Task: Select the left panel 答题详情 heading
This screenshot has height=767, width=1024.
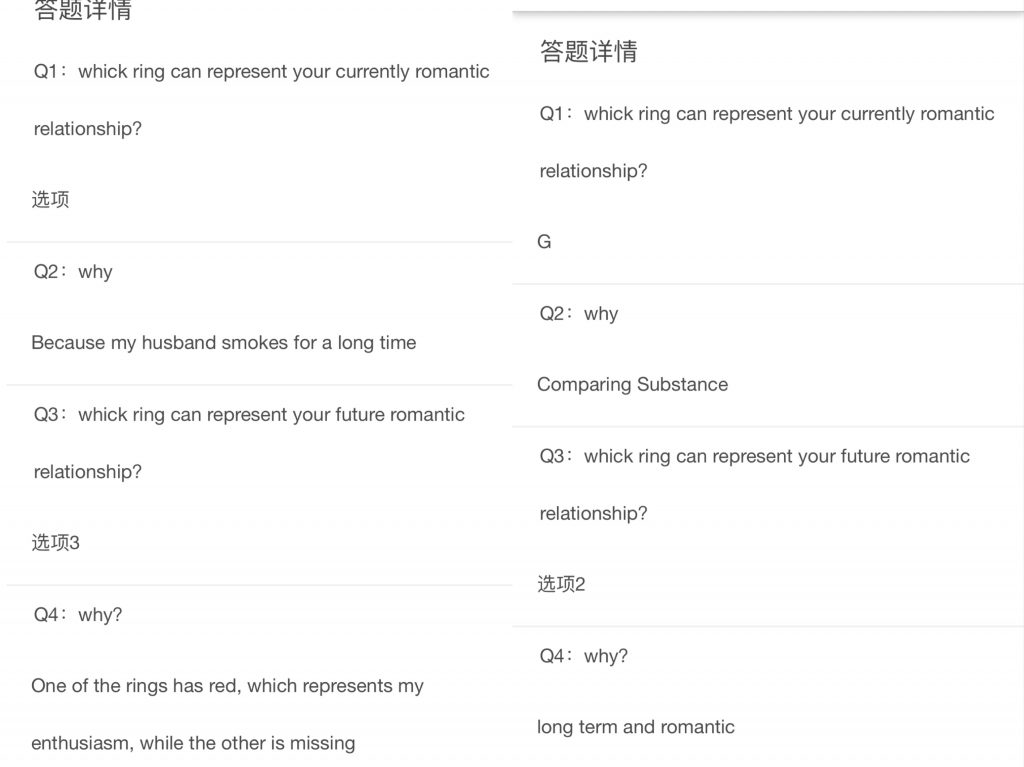Action: 83,10
